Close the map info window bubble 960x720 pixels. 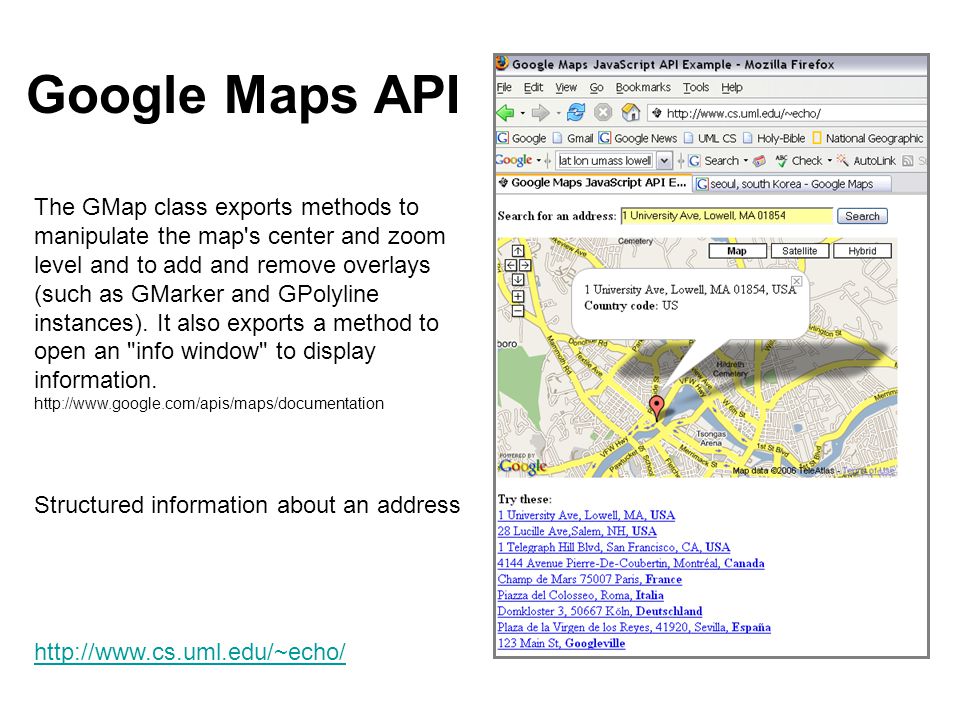pos(797,281)
